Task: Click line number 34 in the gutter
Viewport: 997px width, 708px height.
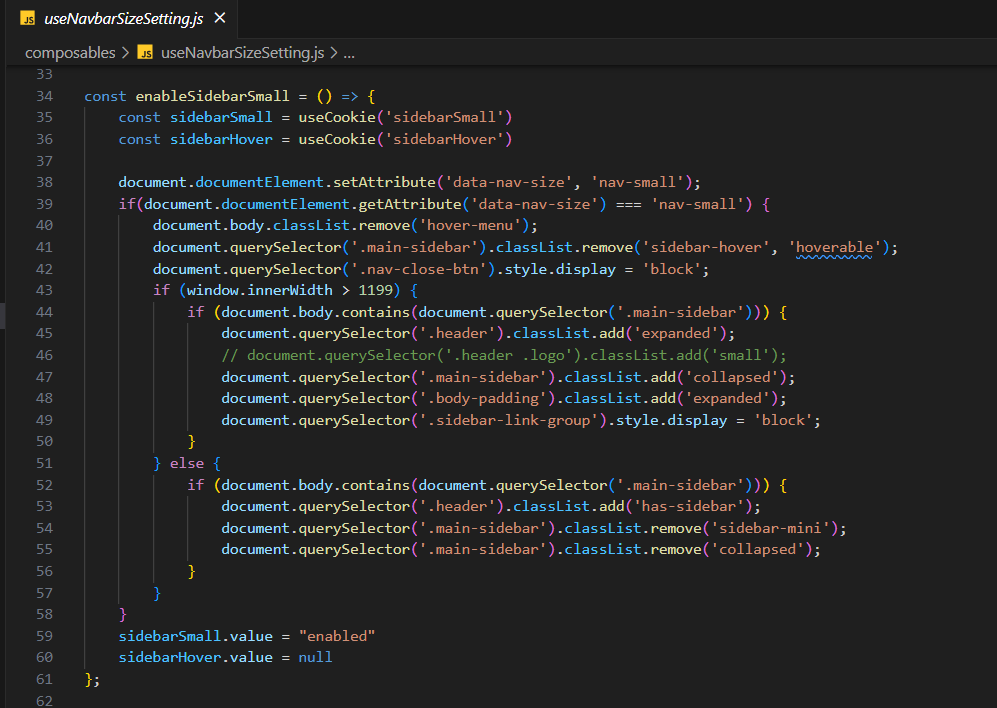Action: [x=43, y=96]
